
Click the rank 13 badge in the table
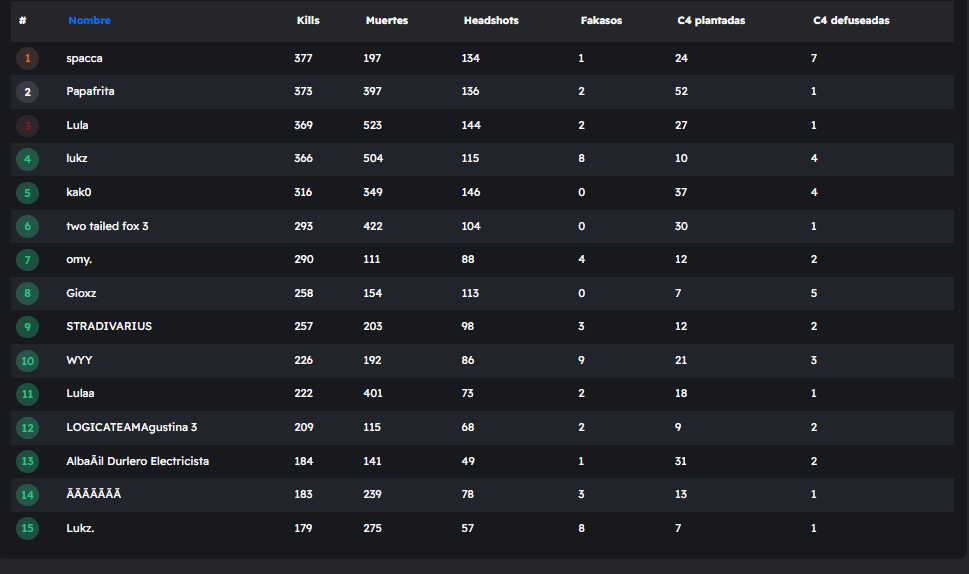point(27,461)
